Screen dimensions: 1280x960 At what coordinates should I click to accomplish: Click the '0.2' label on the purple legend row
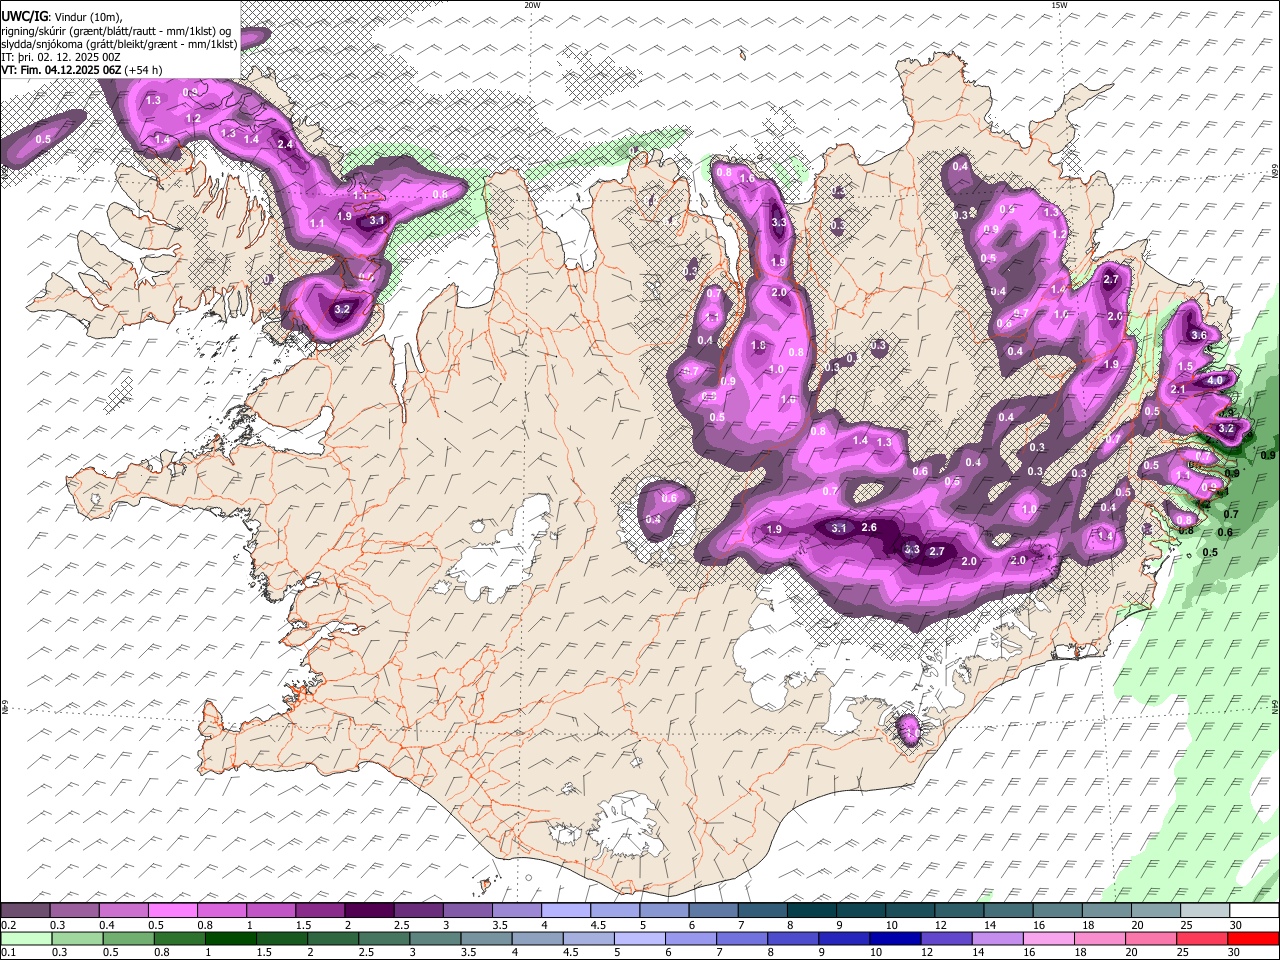(8, 925)
